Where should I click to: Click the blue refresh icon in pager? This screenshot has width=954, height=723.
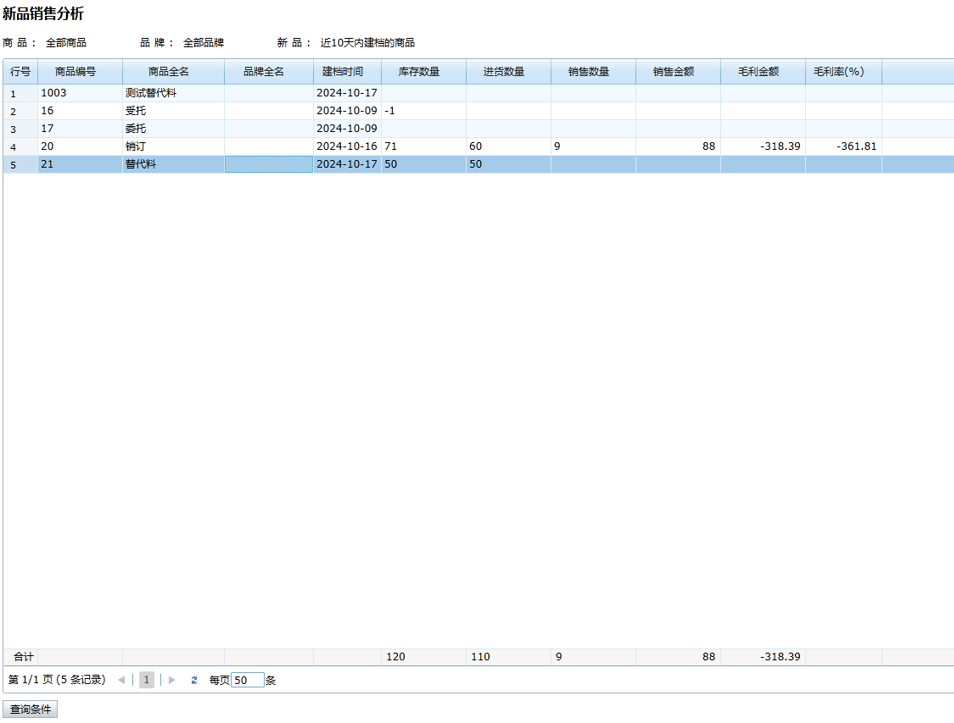194,680
